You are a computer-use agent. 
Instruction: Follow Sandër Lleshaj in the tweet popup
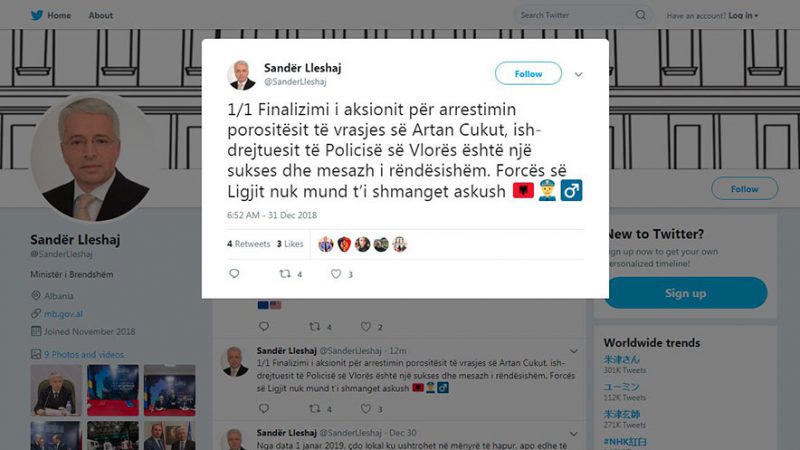pyautogui.click(x=528, y=73)
